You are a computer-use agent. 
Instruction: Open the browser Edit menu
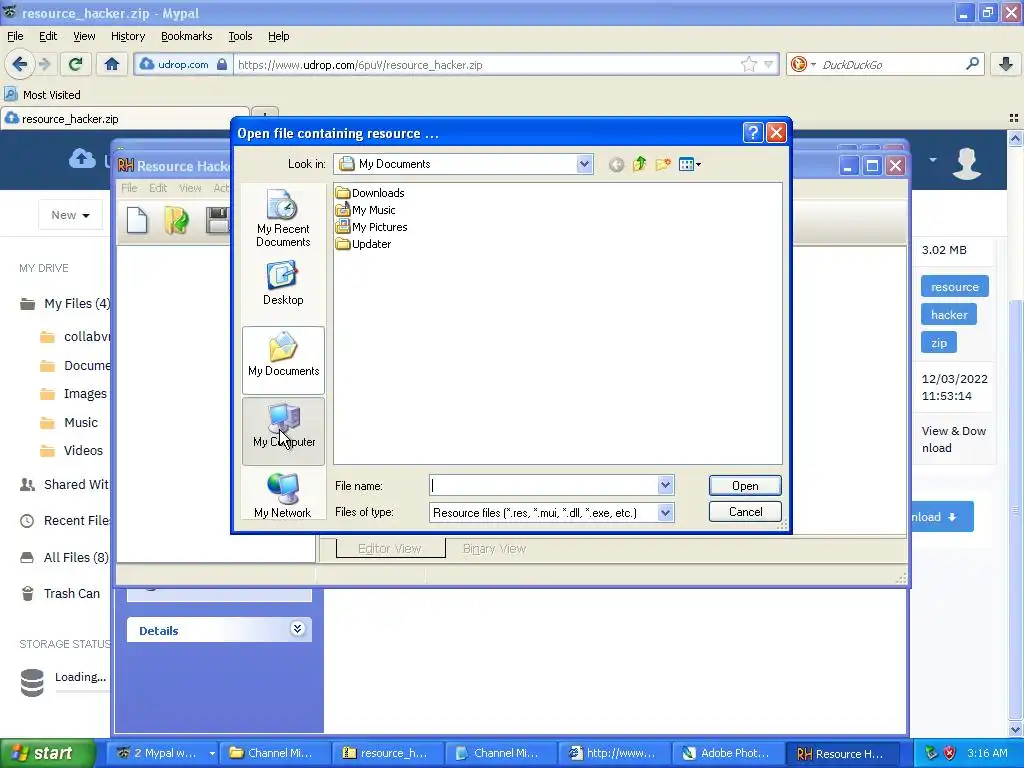coord(48,36)
